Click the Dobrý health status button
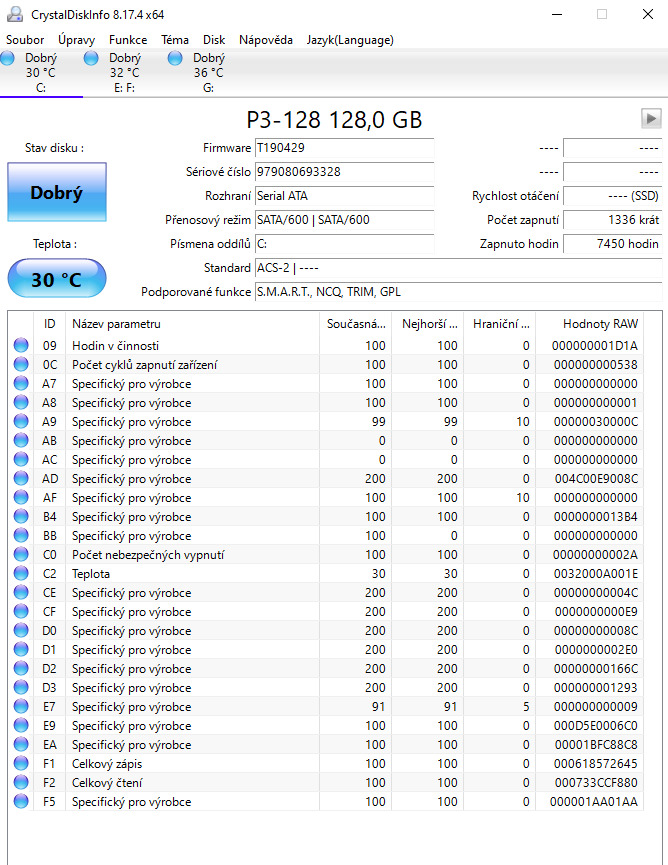 tap(56, 193)
